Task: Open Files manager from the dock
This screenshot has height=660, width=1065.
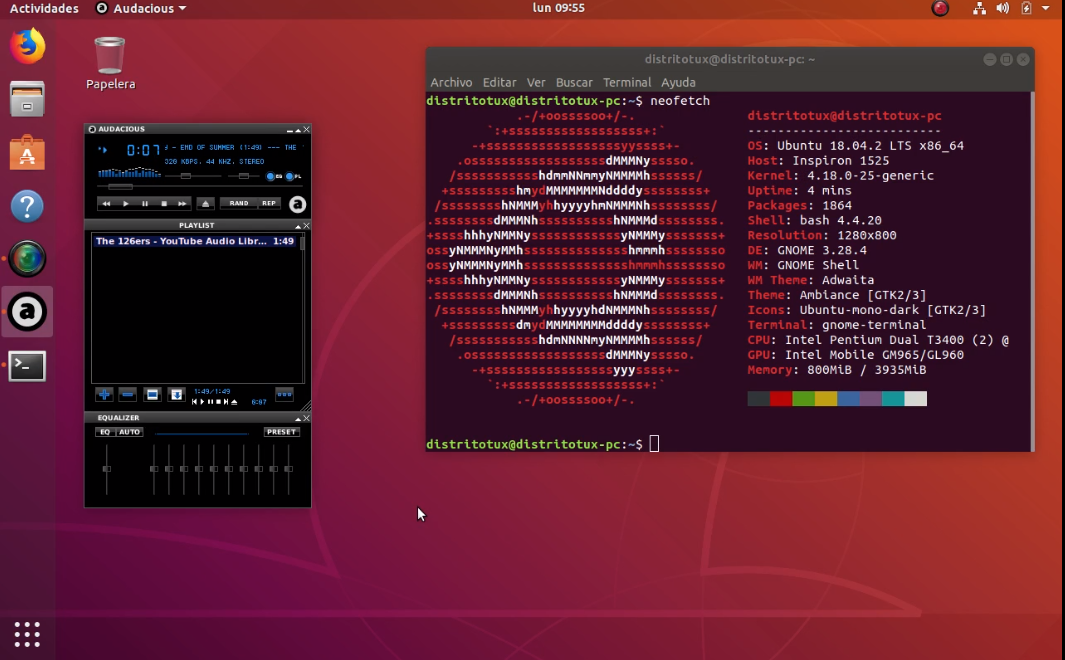Action: (x=27, y=99)
